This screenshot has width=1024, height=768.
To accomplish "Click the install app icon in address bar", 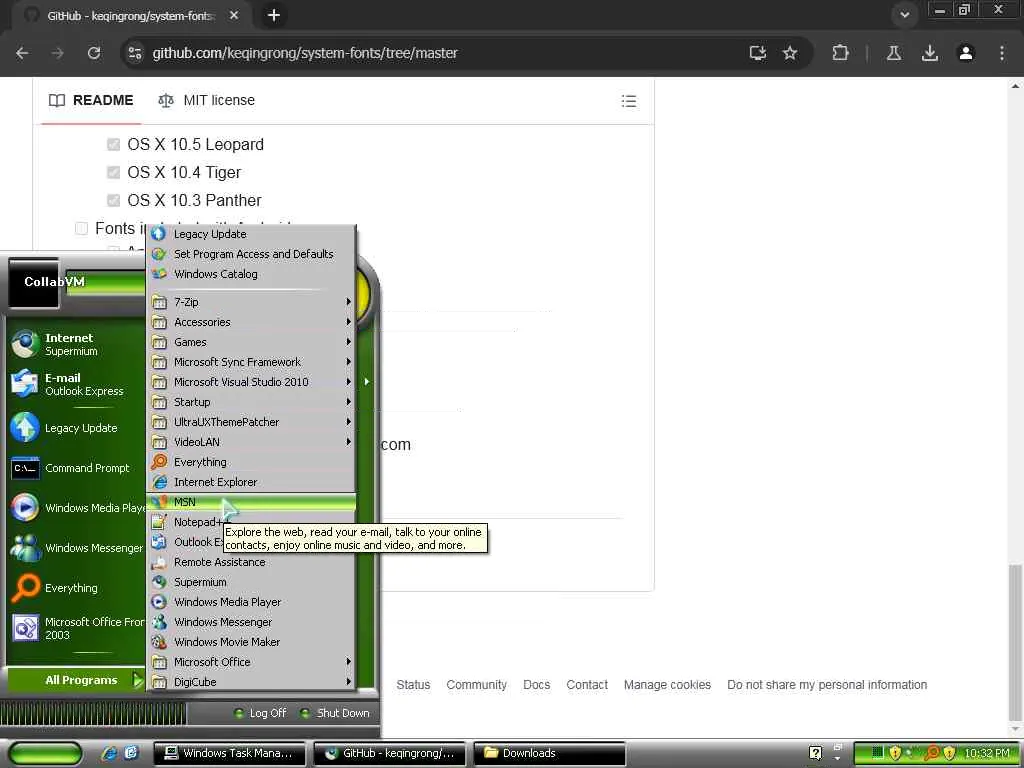I will 758,53.
